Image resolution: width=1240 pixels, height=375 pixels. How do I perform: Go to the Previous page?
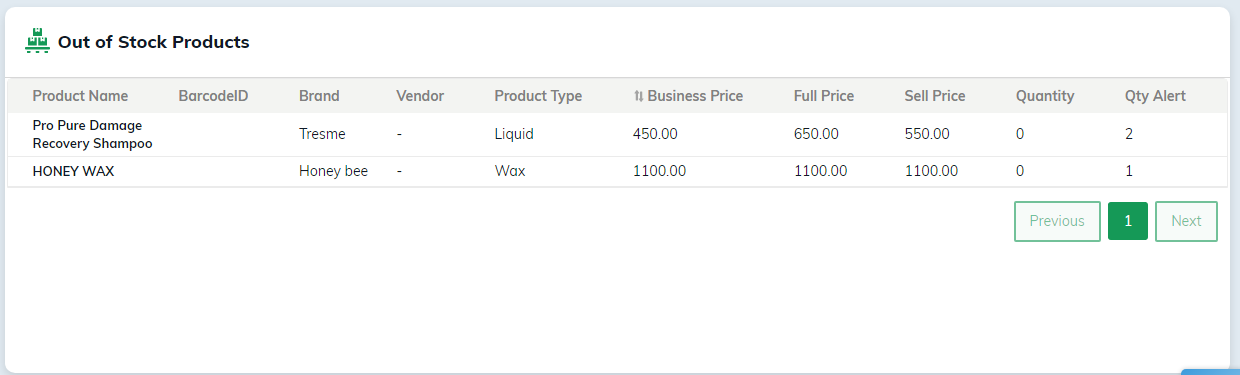[1057, 221]
